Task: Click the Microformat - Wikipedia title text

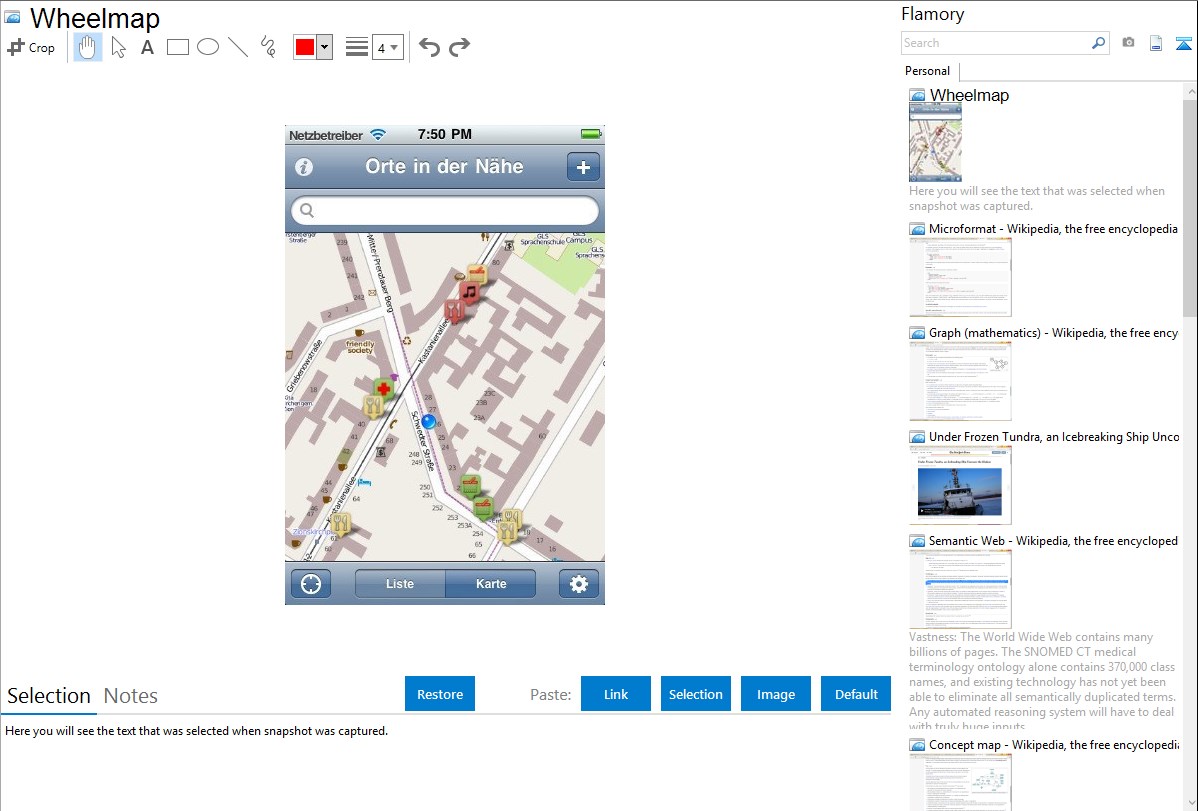Action: [x=1054, y=229]
